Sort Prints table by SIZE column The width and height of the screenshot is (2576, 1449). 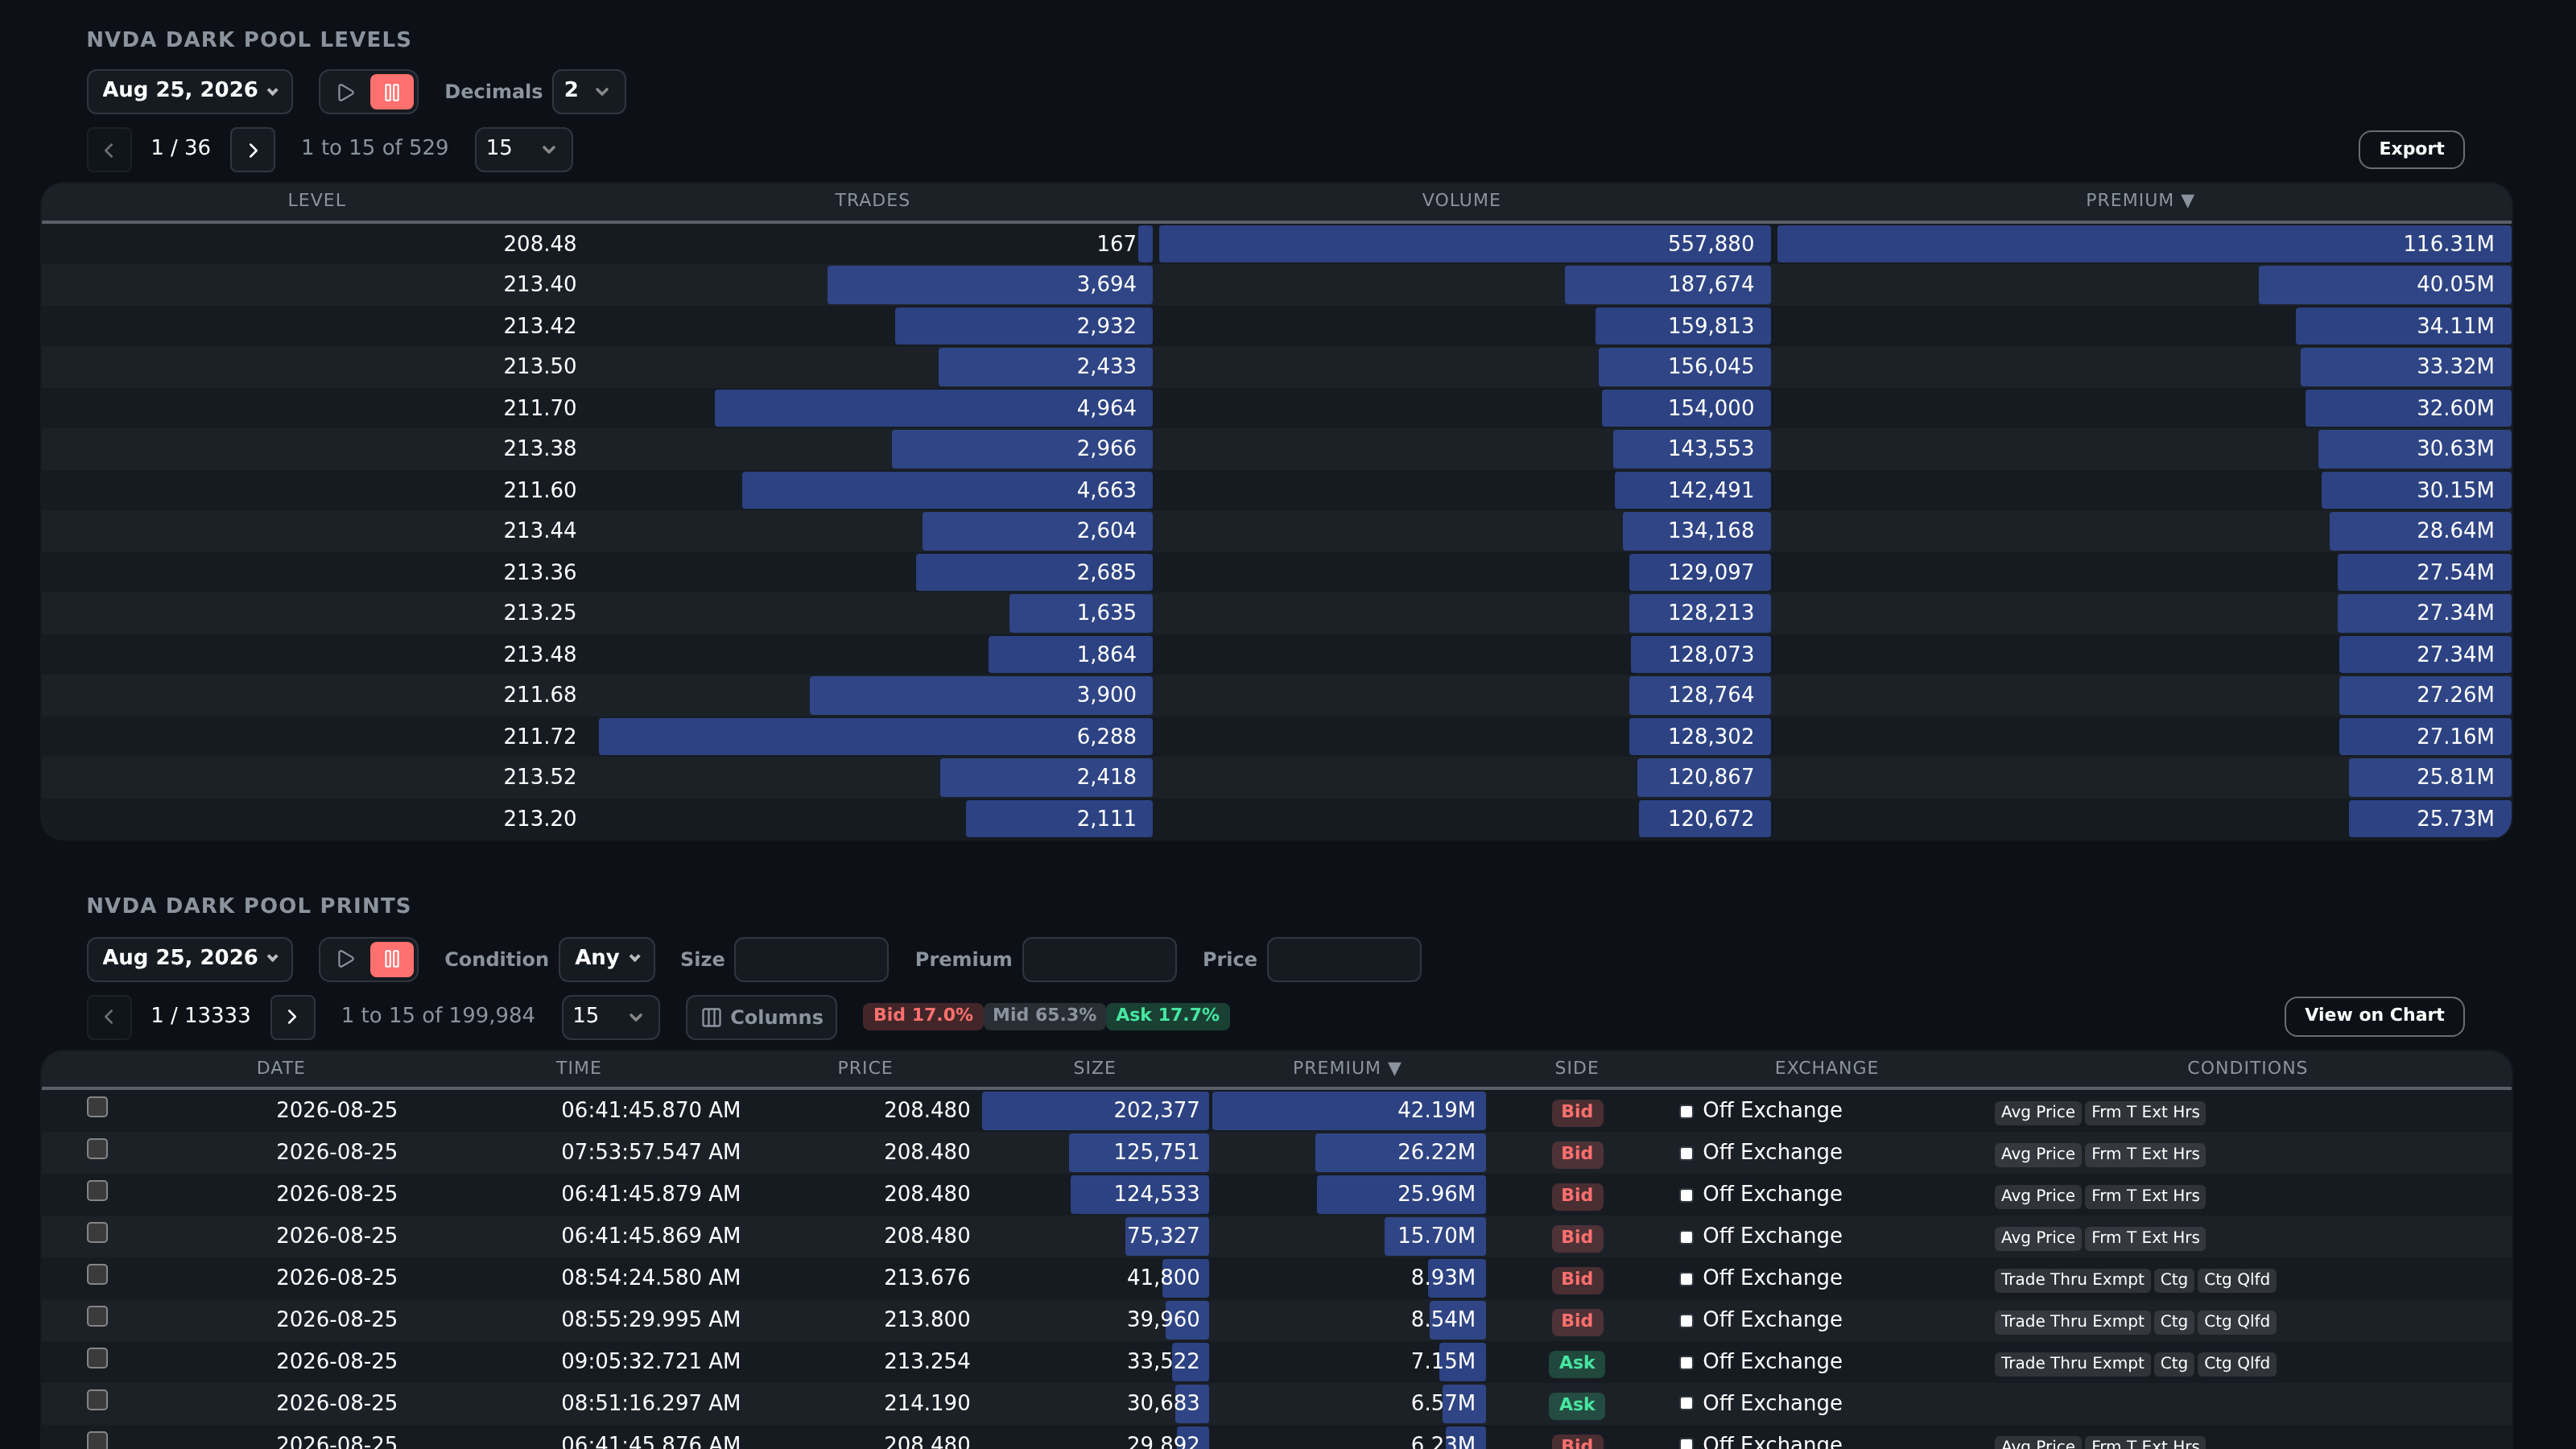point(1094,1068)
